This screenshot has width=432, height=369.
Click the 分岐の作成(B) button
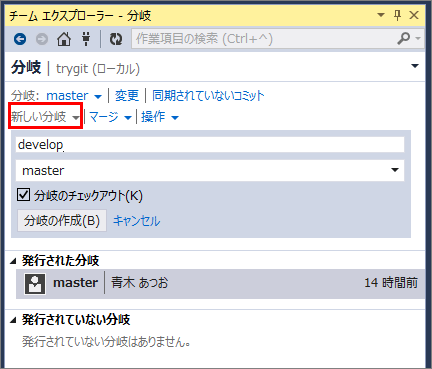(62, 220)
